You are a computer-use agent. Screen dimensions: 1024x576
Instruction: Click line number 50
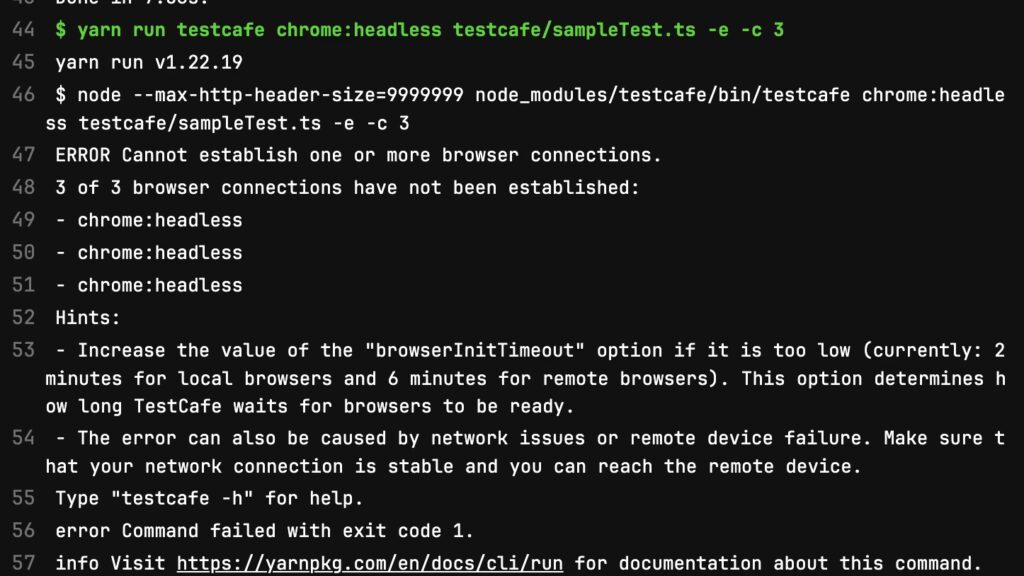(x=24, y=253)
